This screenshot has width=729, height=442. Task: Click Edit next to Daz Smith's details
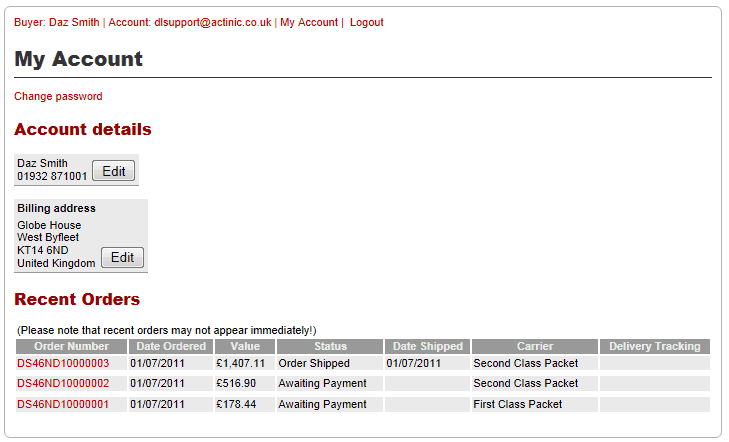(x=114, y=171)
